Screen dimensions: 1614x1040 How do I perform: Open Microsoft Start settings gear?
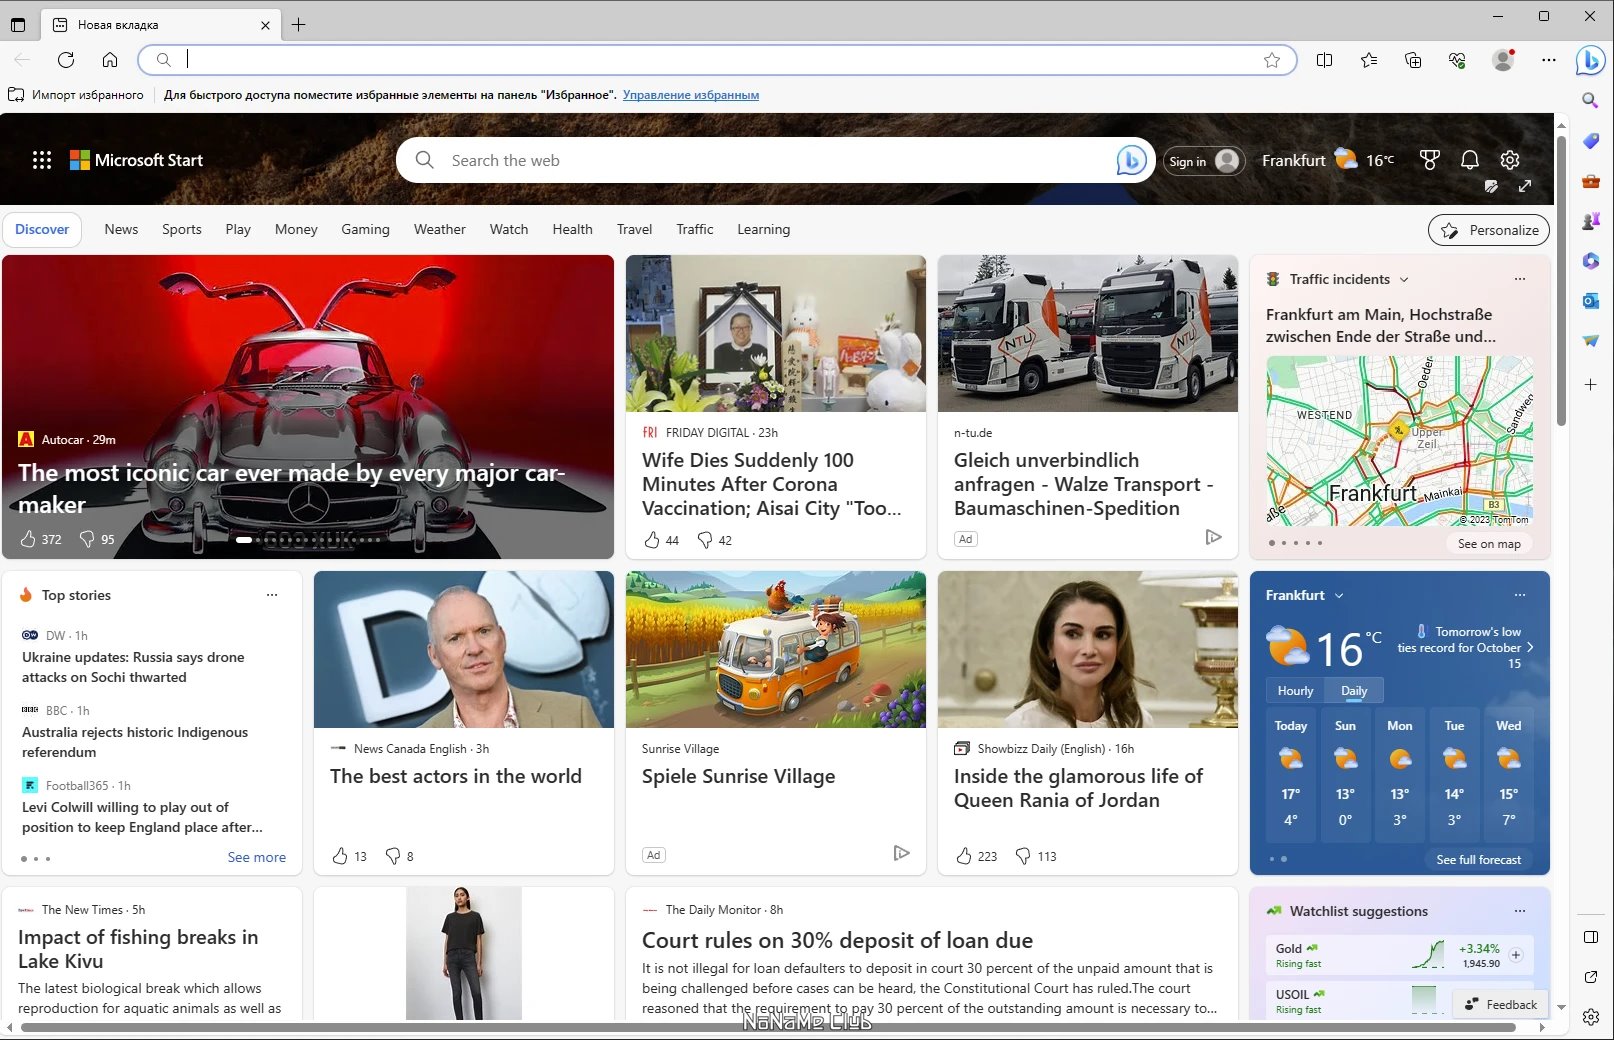pyautogui.click(x=1510, y=159)
